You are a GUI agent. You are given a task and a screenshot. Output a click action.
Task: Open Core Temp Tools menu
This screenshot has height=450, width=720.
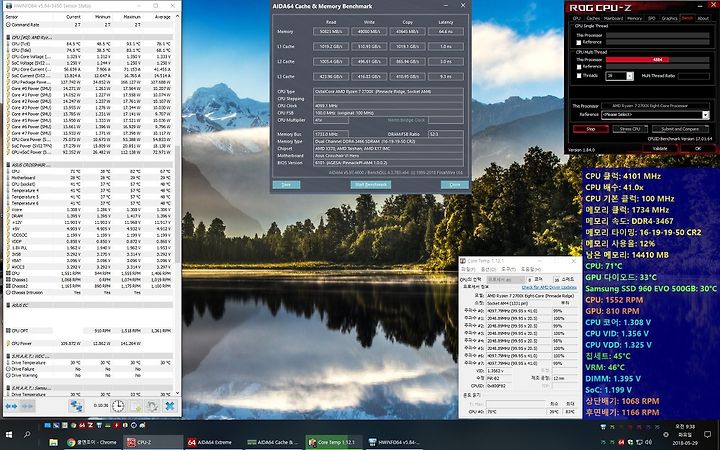(x=508, y=269)
